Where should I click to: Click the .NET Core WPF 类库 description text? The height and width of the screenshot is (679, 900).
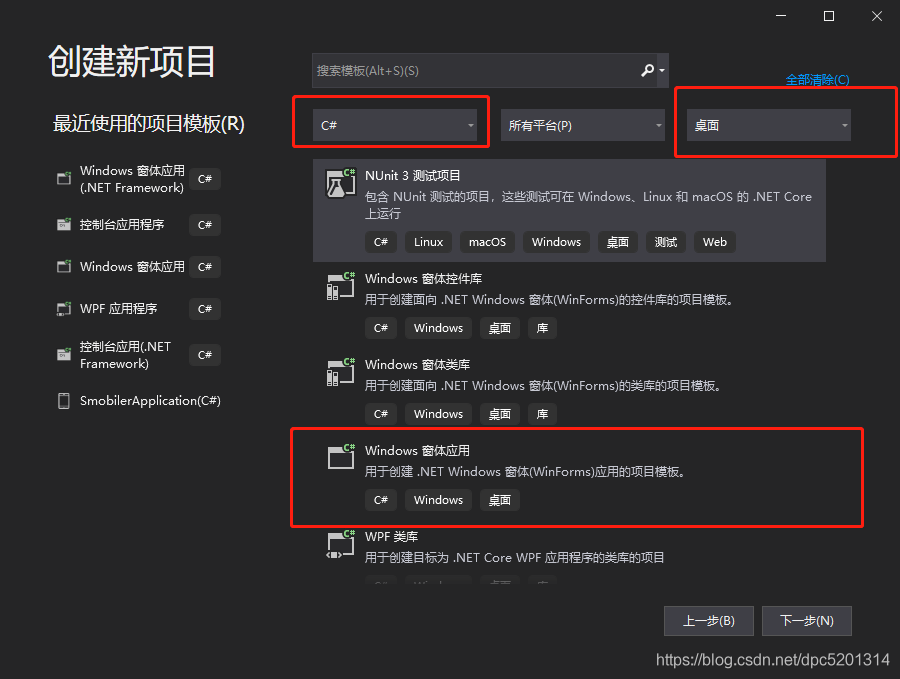[x=515, y=558]
